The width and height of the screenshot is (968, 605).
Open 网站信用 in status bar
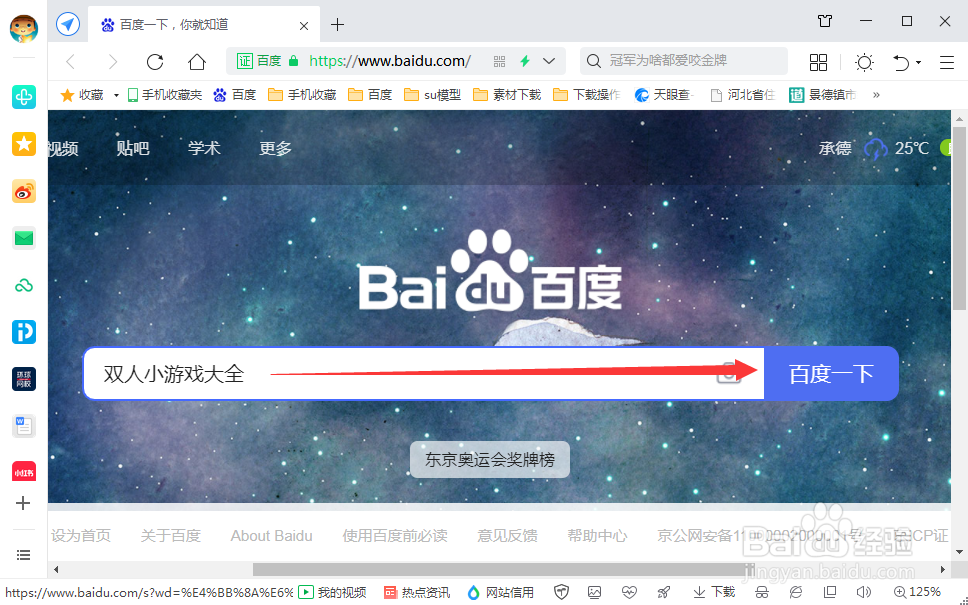500,593
